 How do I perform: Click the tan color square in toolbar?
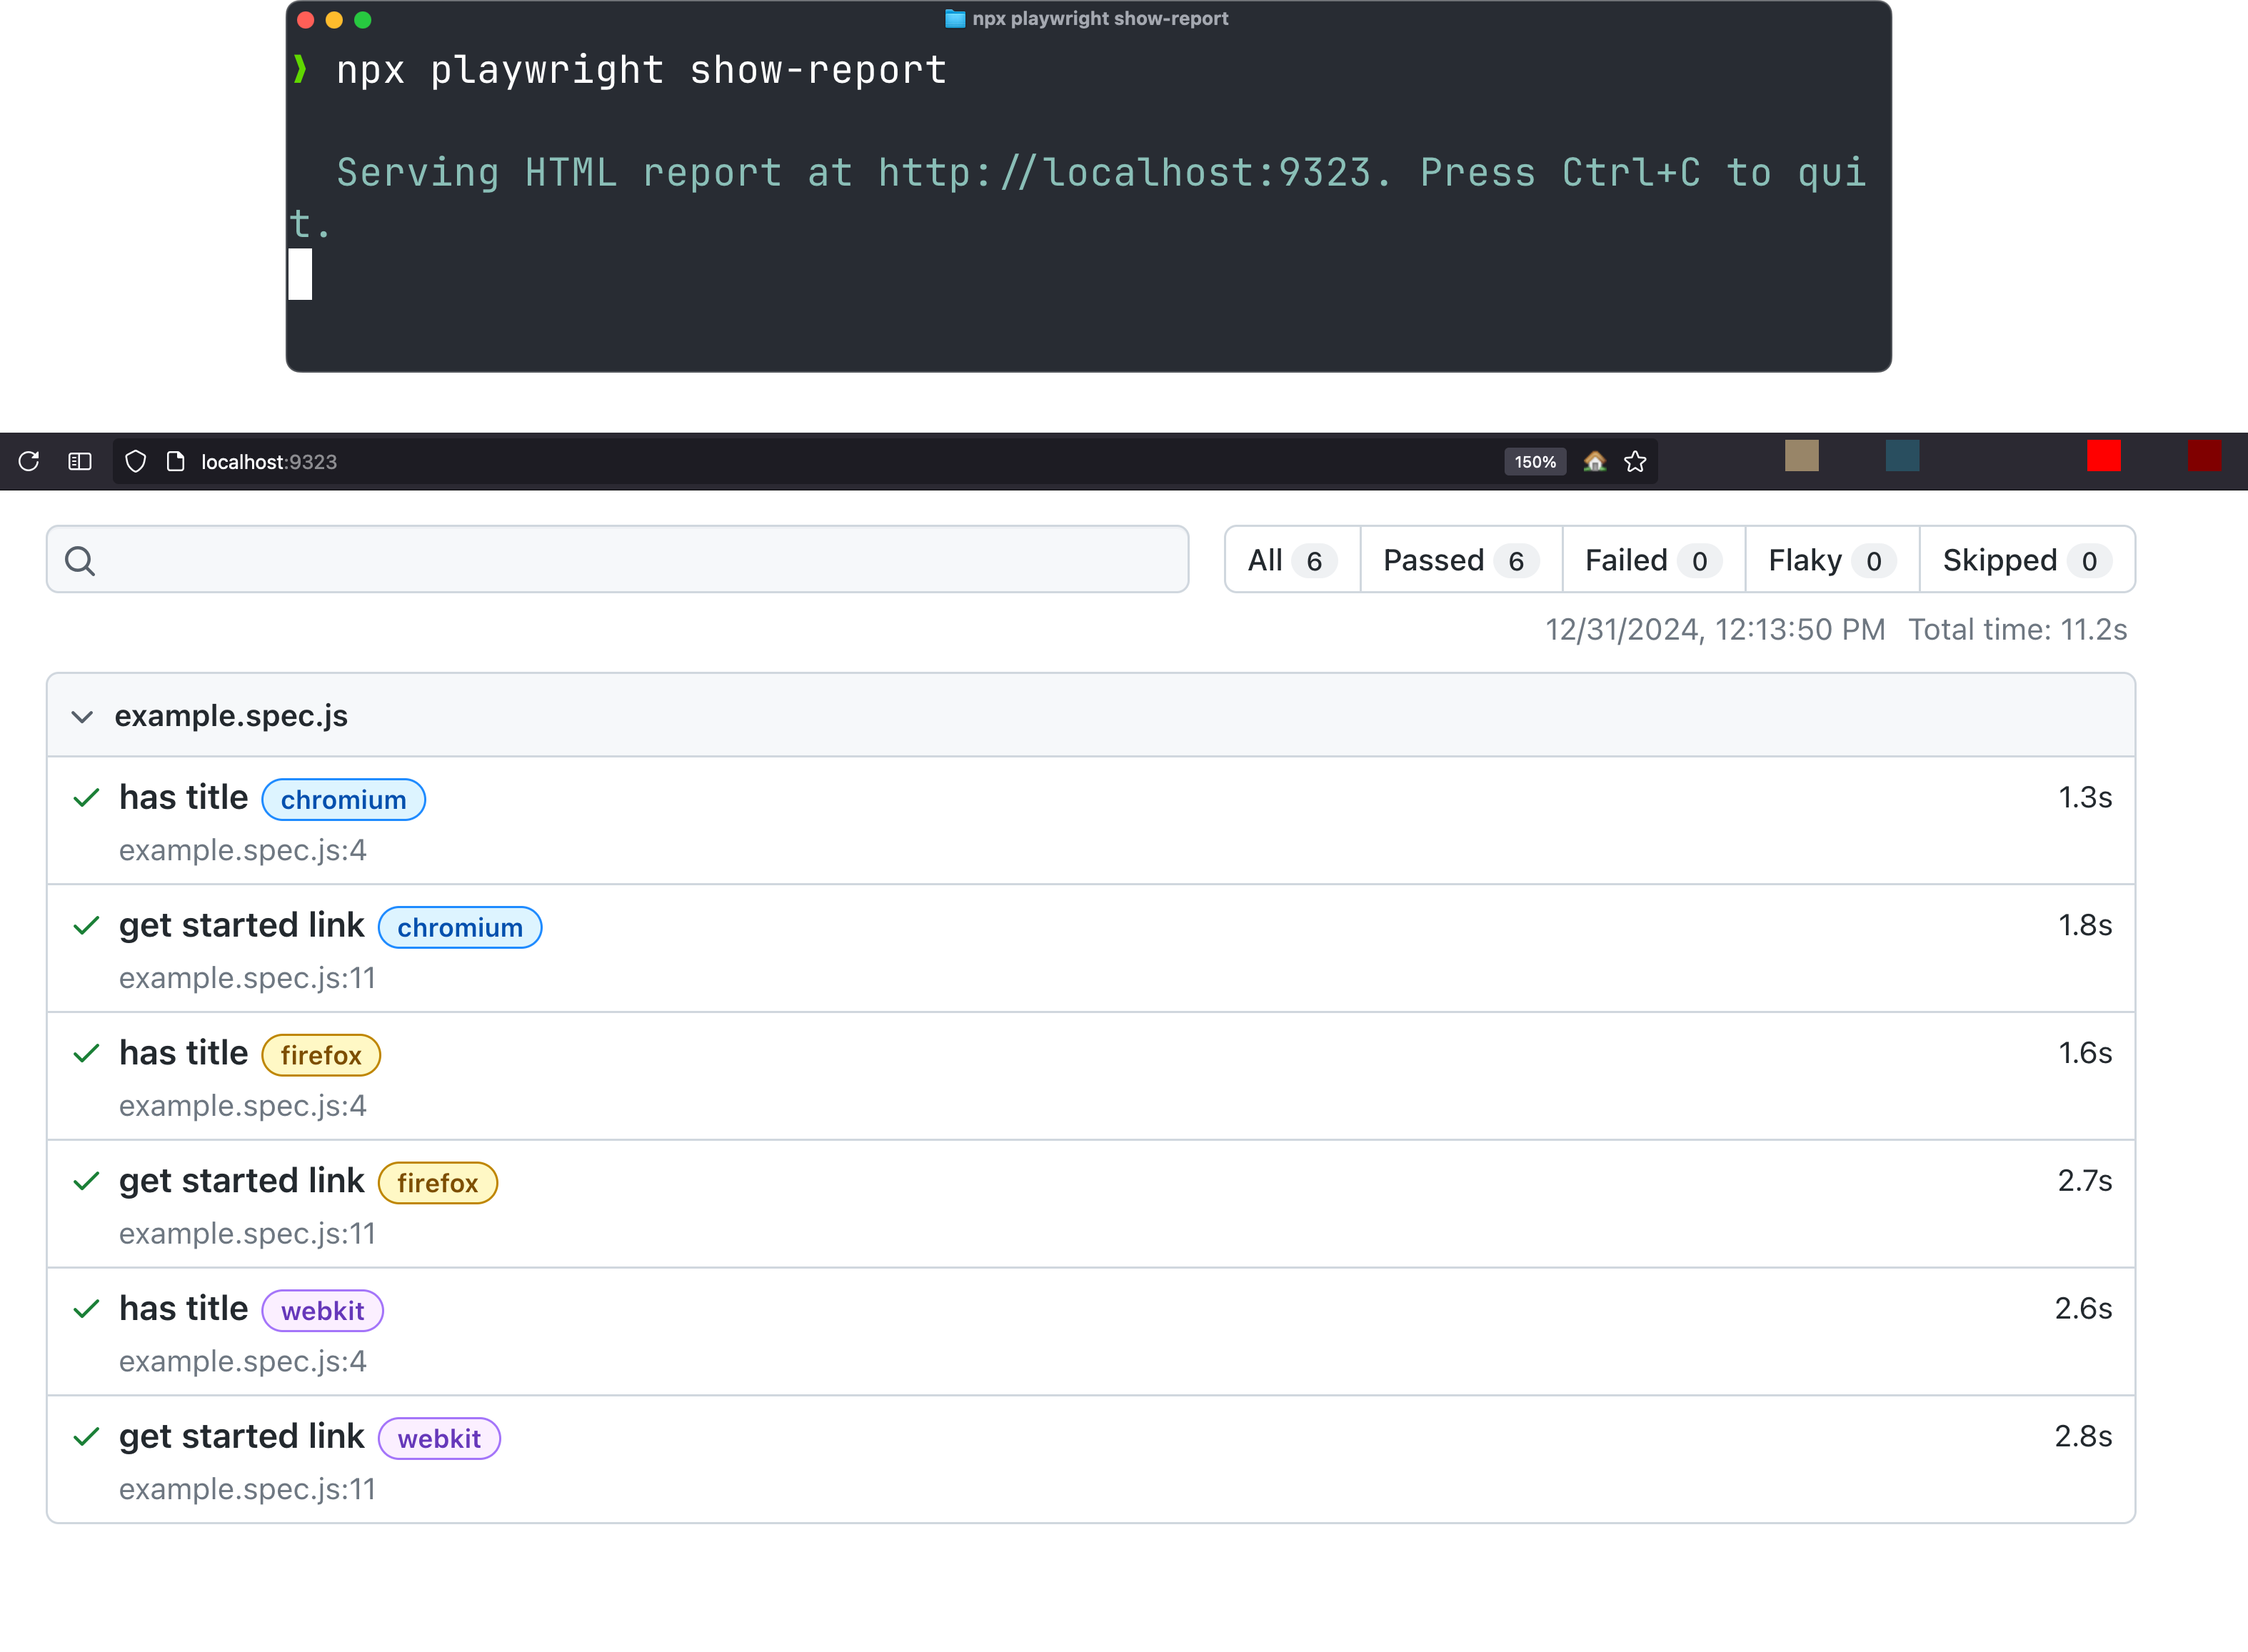click(1802, 455)
